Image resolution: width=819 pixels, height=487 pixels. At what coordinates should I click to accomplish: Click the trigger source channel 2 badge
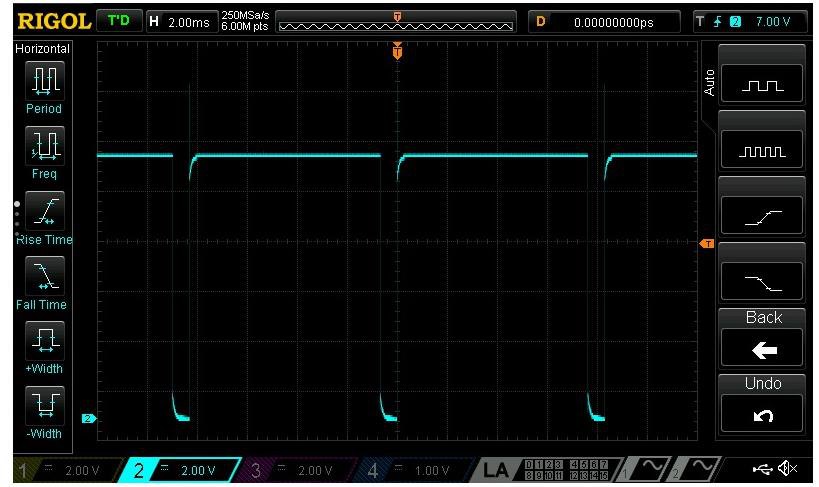pos(735,22)
